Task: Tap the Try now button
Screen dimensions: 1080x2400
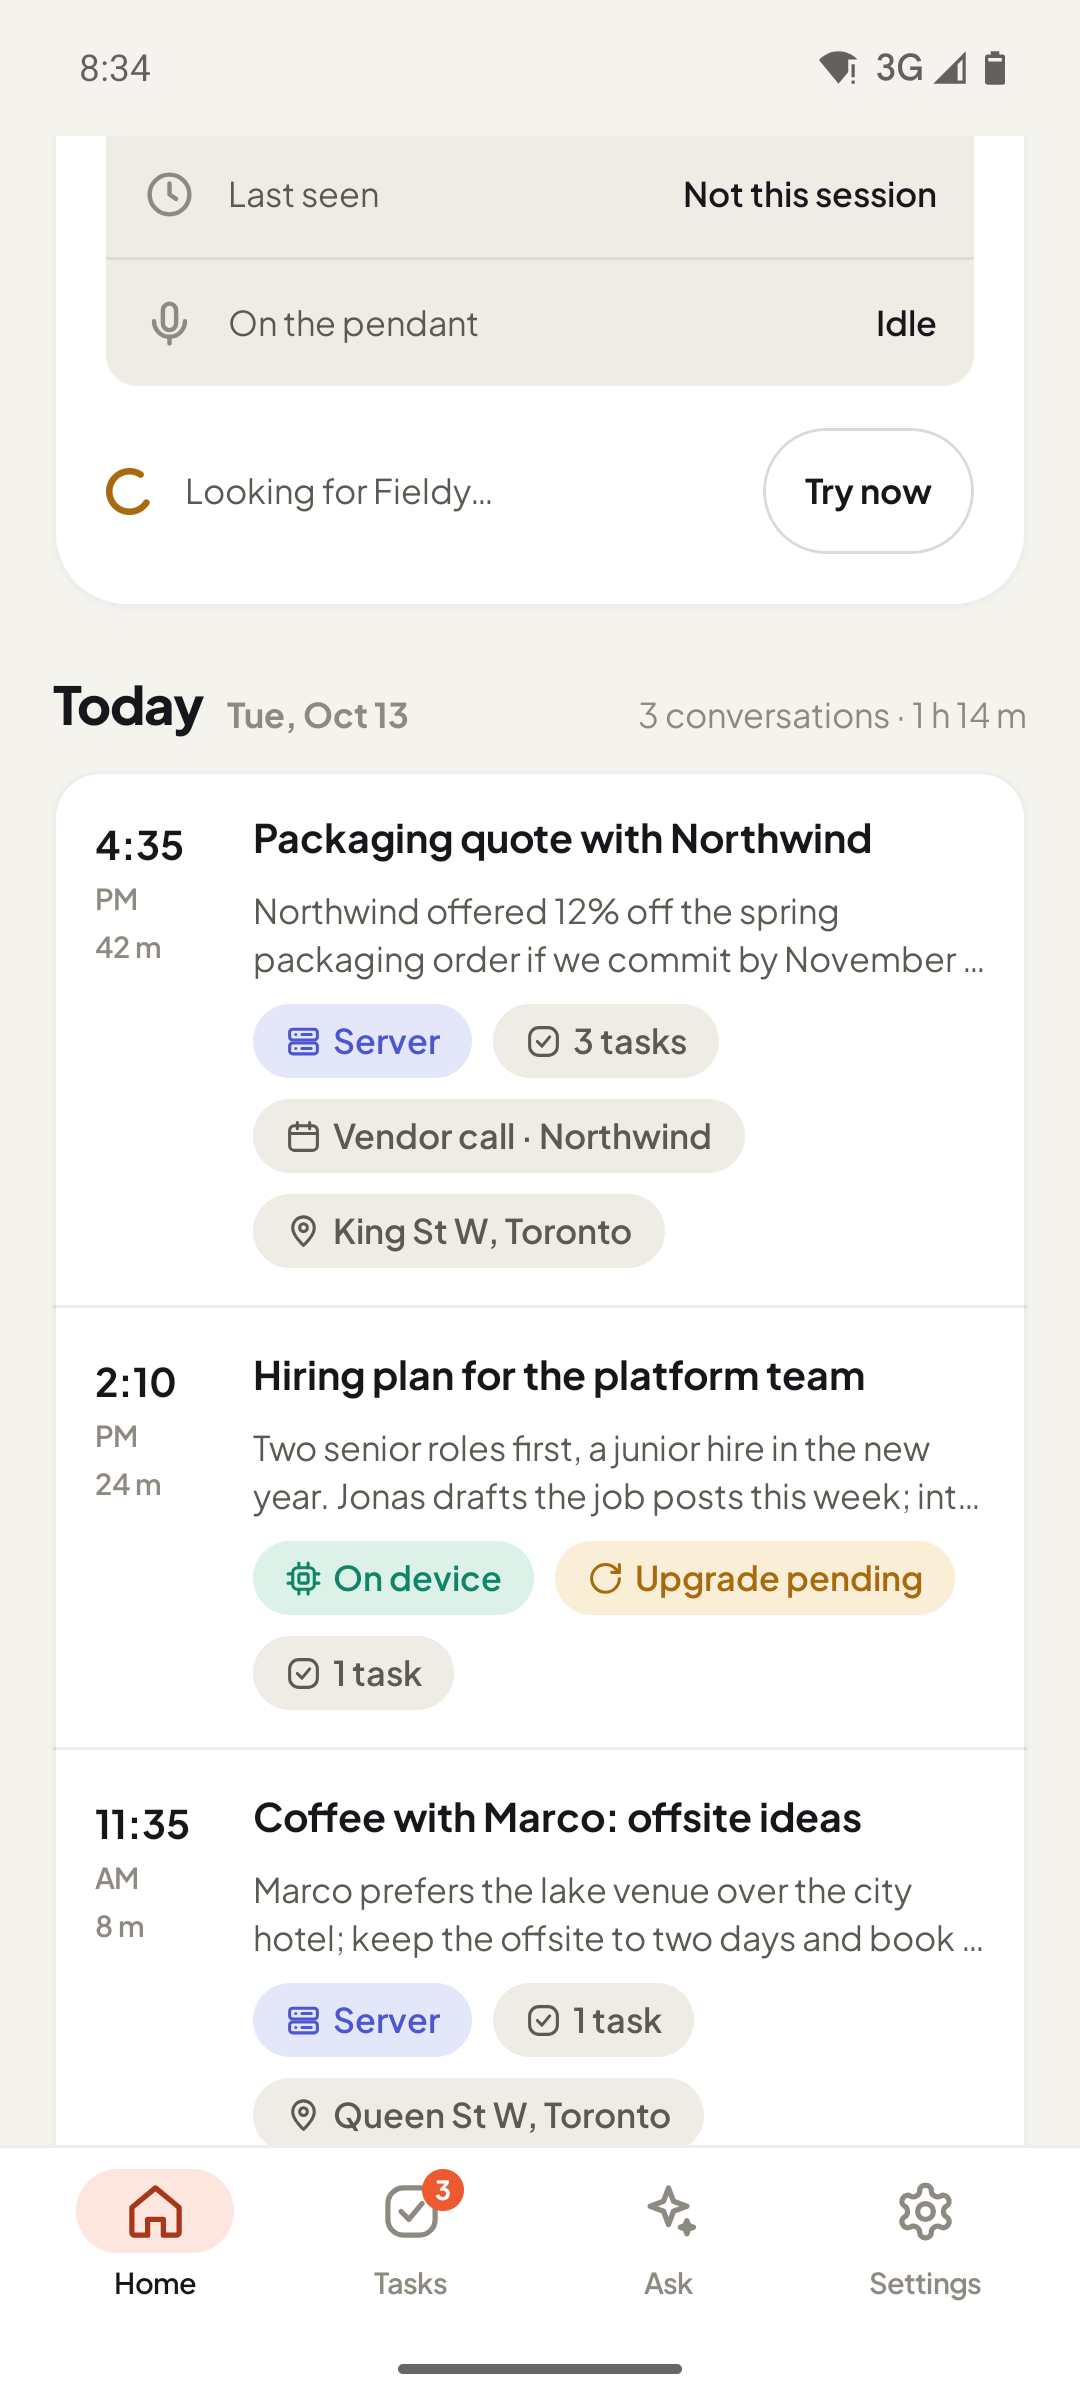Action: (868, 491)
